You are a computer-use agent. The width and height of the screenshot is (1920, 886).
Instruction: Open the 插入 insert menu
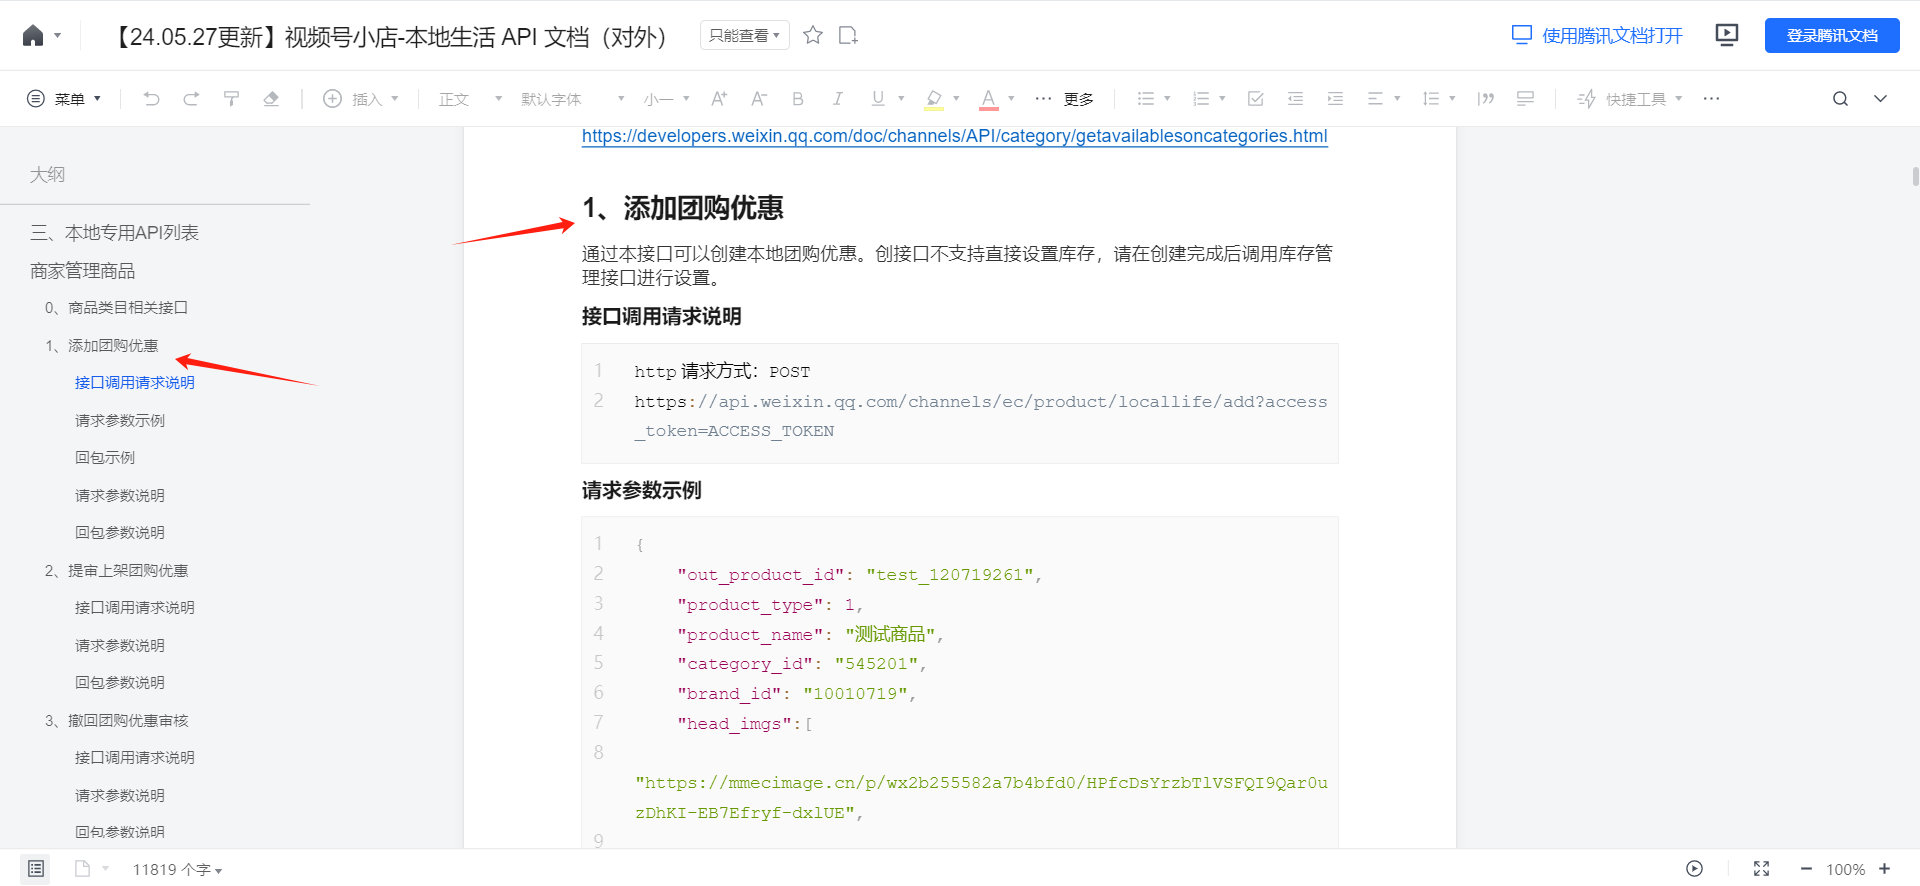click(x=361, y=99)
